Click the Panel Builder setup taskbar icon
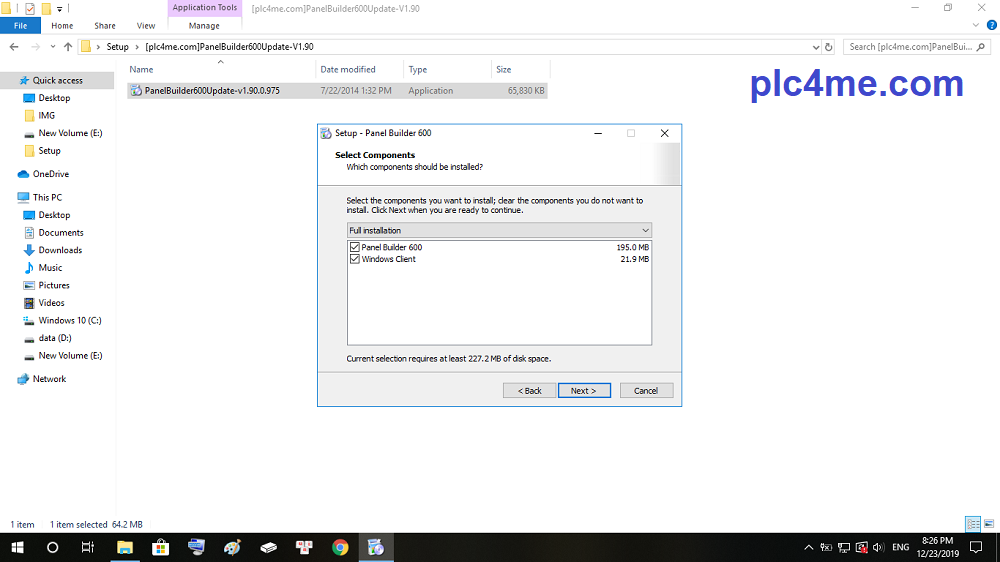The width and height of the screenshot is (1000, 562). click(x=376, y=547)
